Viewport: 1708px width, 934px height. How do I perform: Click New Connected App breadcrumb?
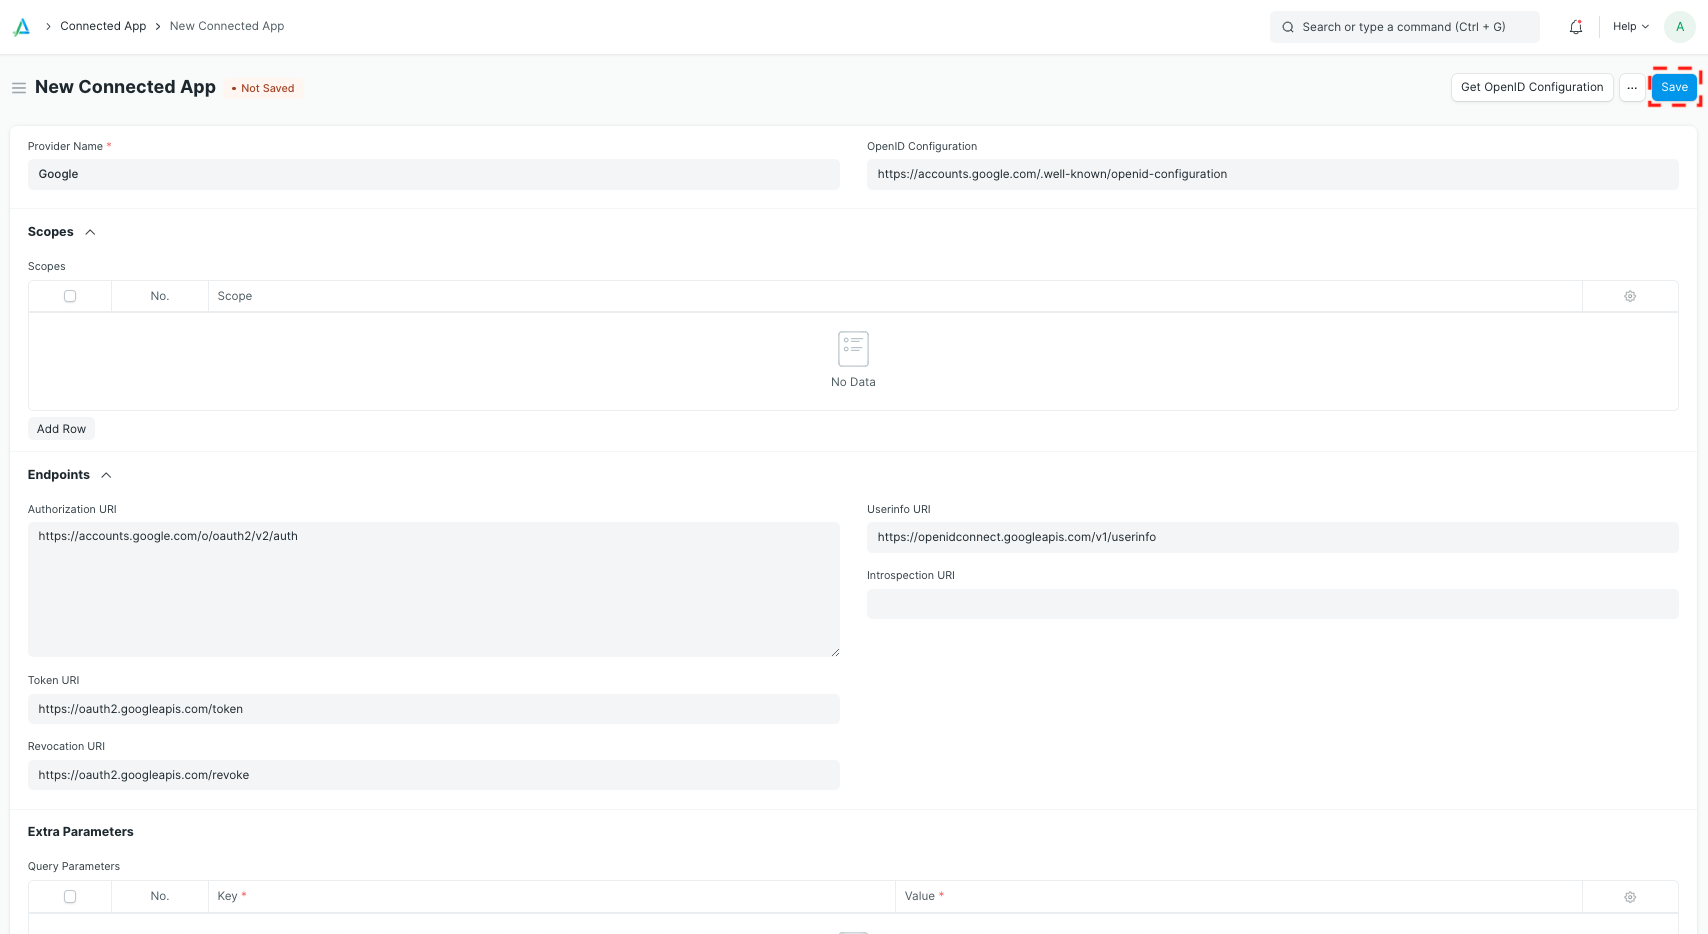point(227,26)
